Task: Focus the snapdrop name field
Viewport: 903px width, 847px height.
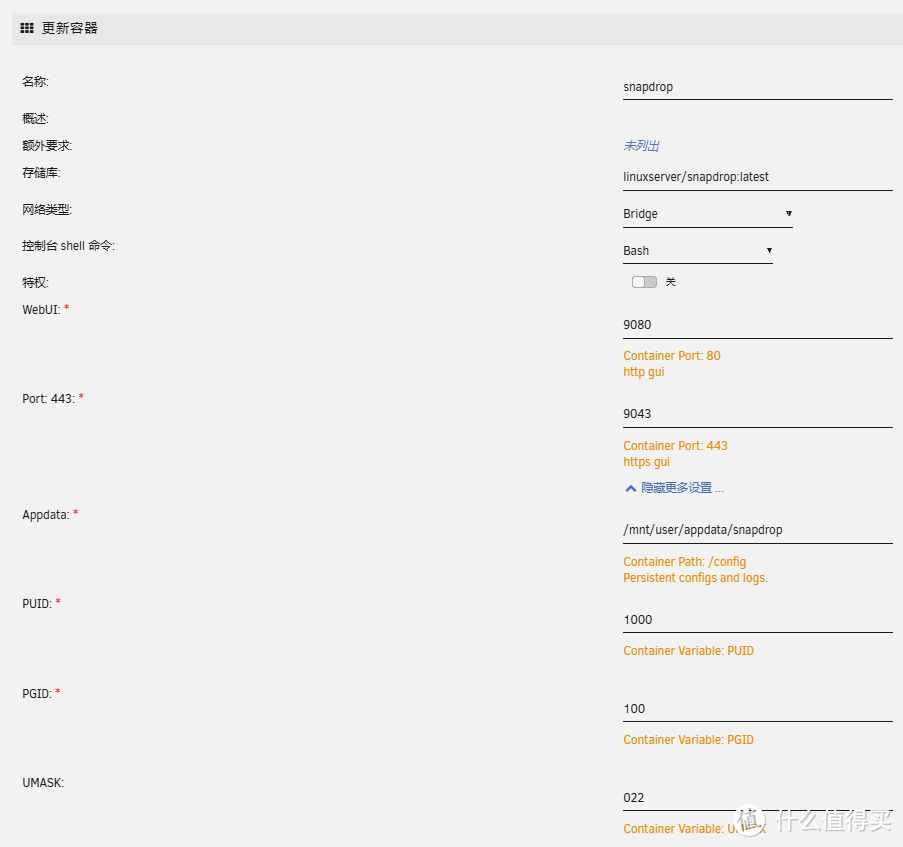Action: [757, 87]
